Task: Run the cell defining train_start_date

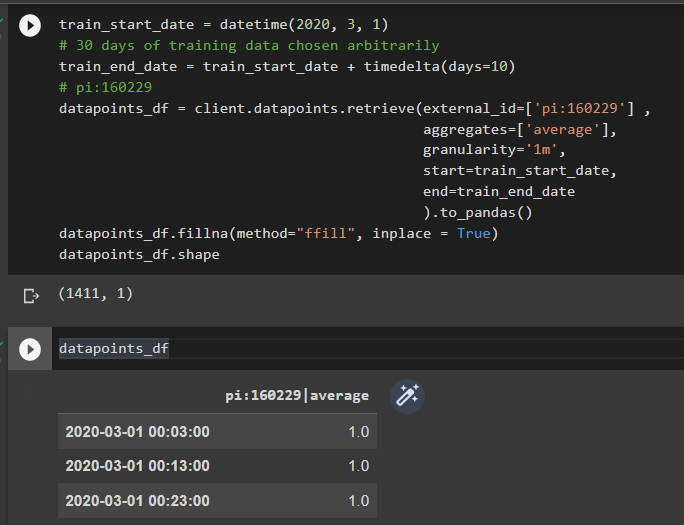Action: tap(30, 25)
